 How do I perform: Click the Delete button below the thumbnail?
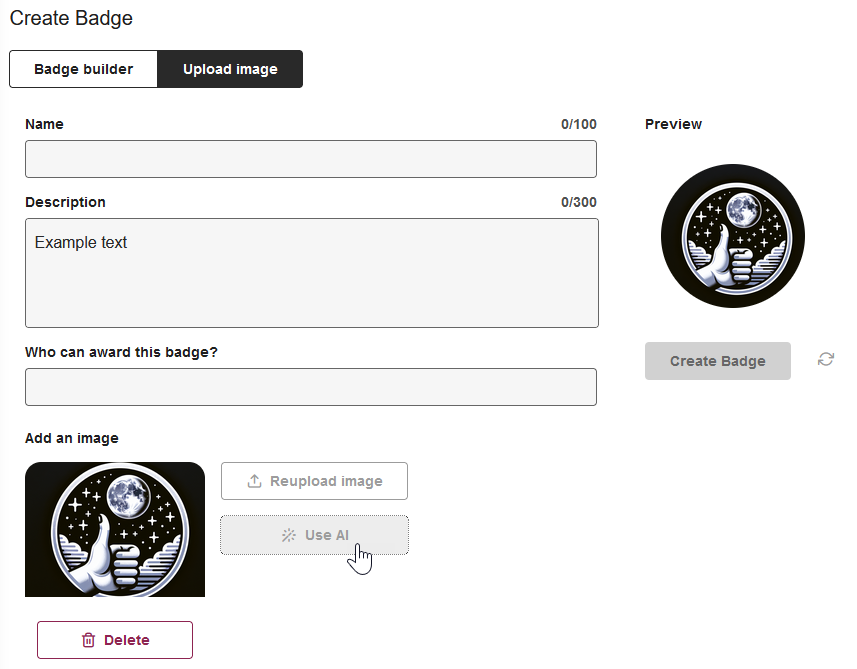(x=114, y=640)
